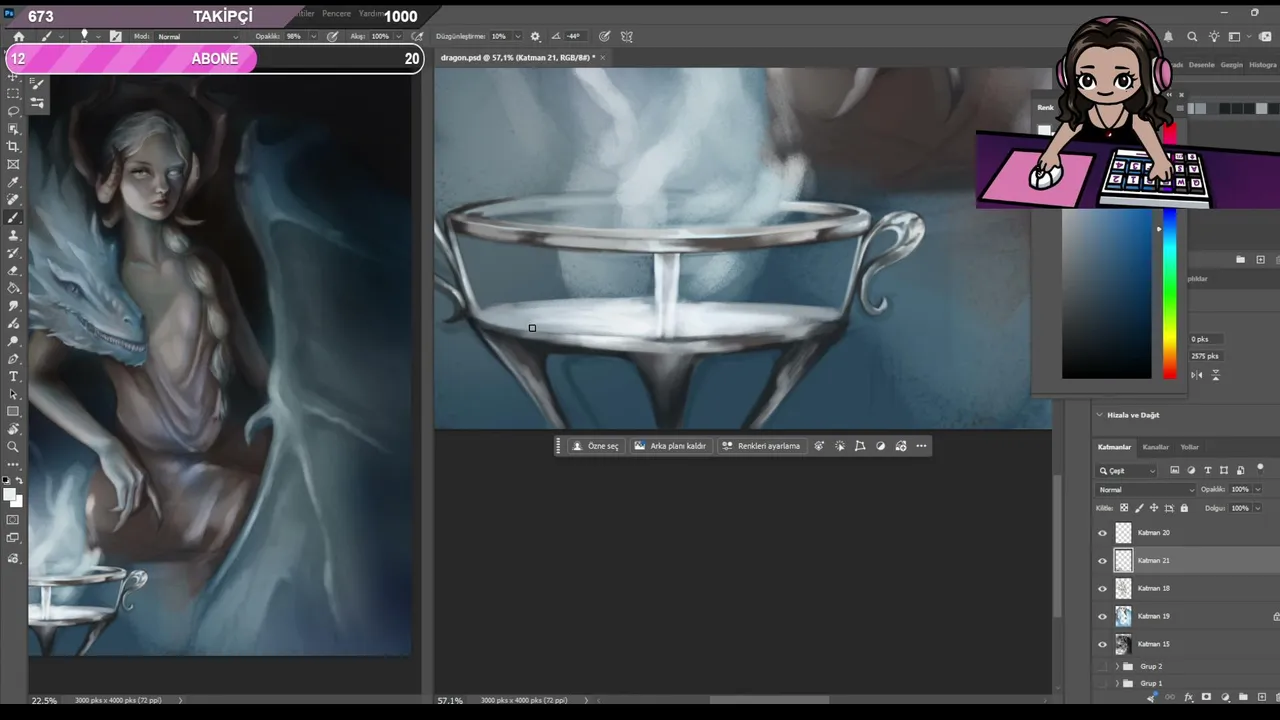Click Arka planı kaldır button

tap(670, 446)
